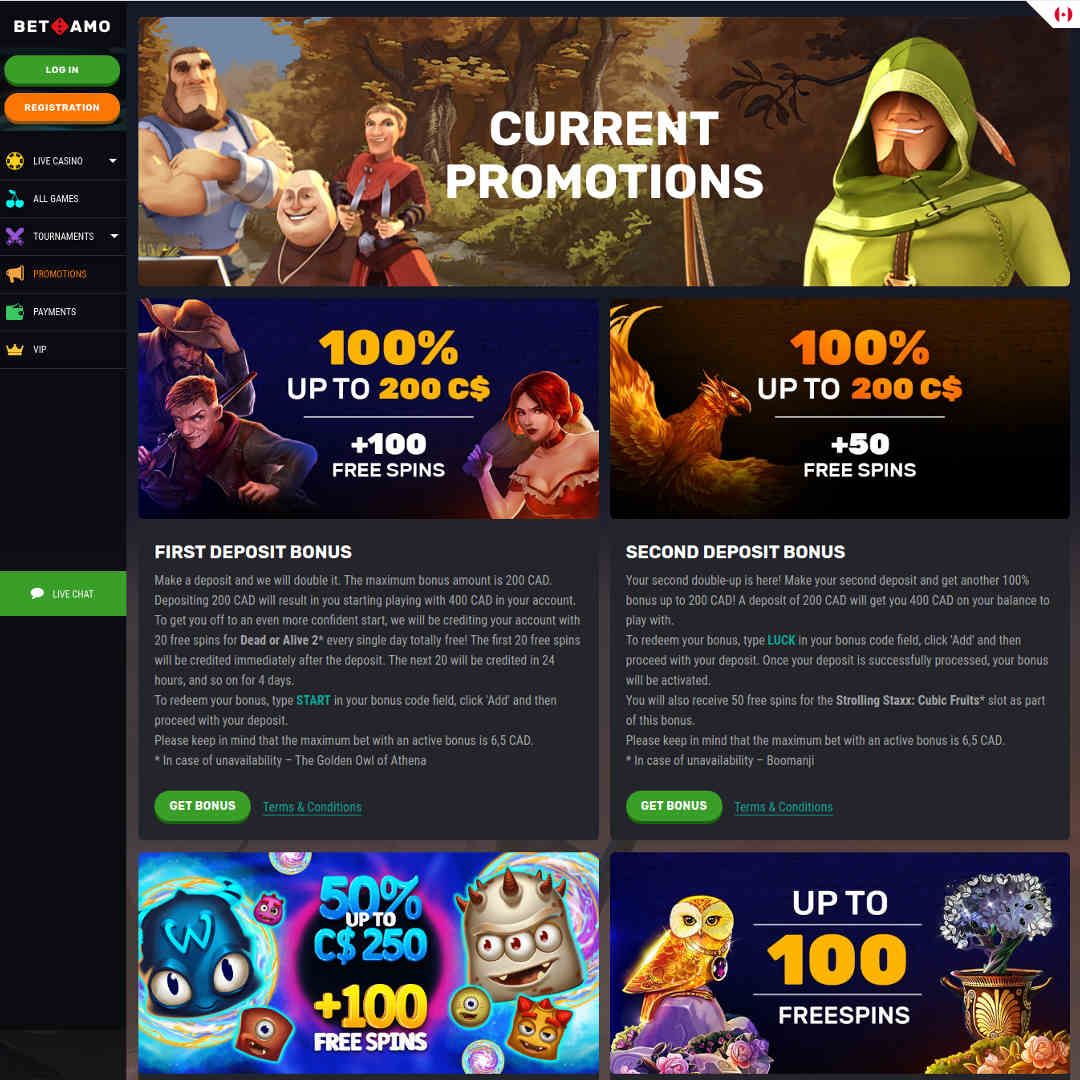This screenshot has width=1080, height=1080.
Task: Get the First Deposit Bonus
Action: pos(202,806)
